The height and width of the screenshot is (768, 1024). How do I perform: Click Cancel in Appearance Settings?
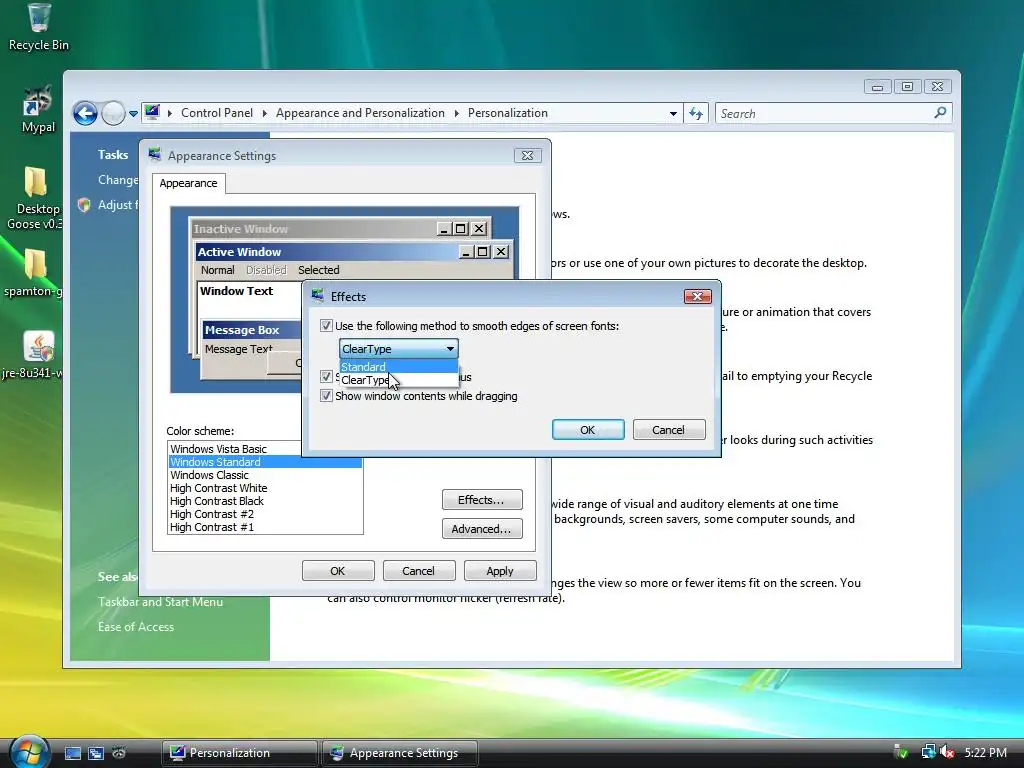(x=419, y=571)
